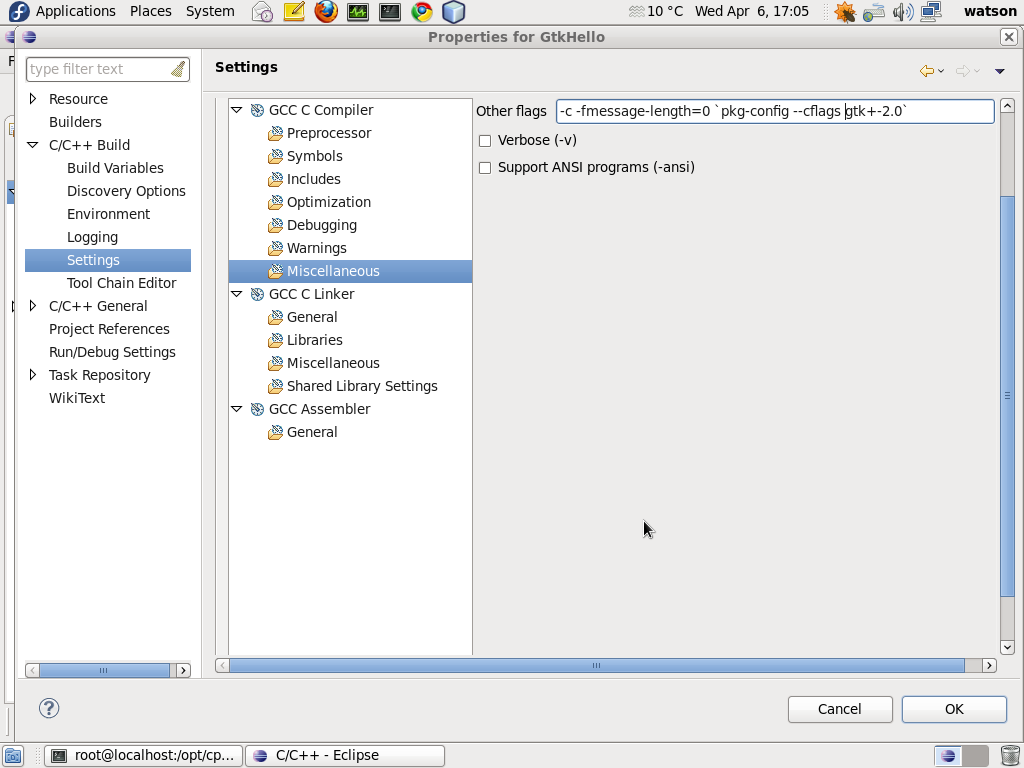
Task: Click network connection tray icon
Action: [931, 12]
